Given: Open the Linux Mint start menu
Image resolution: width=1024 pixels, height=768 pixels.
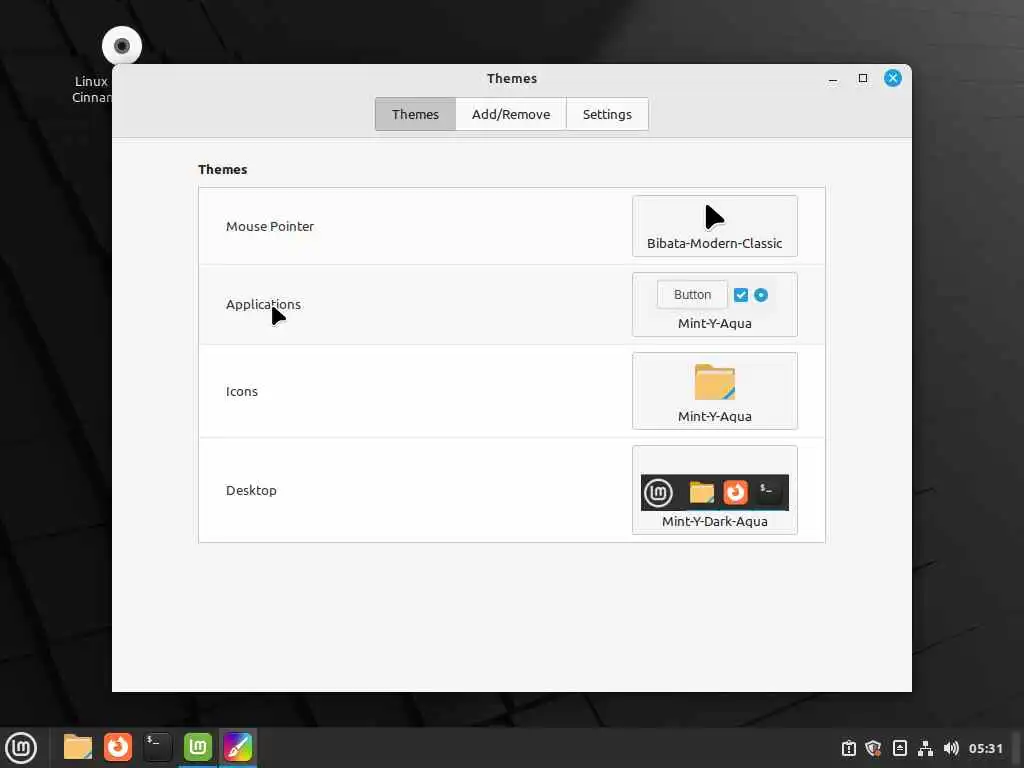Looking at the screenshot, I should coord(21,748).
